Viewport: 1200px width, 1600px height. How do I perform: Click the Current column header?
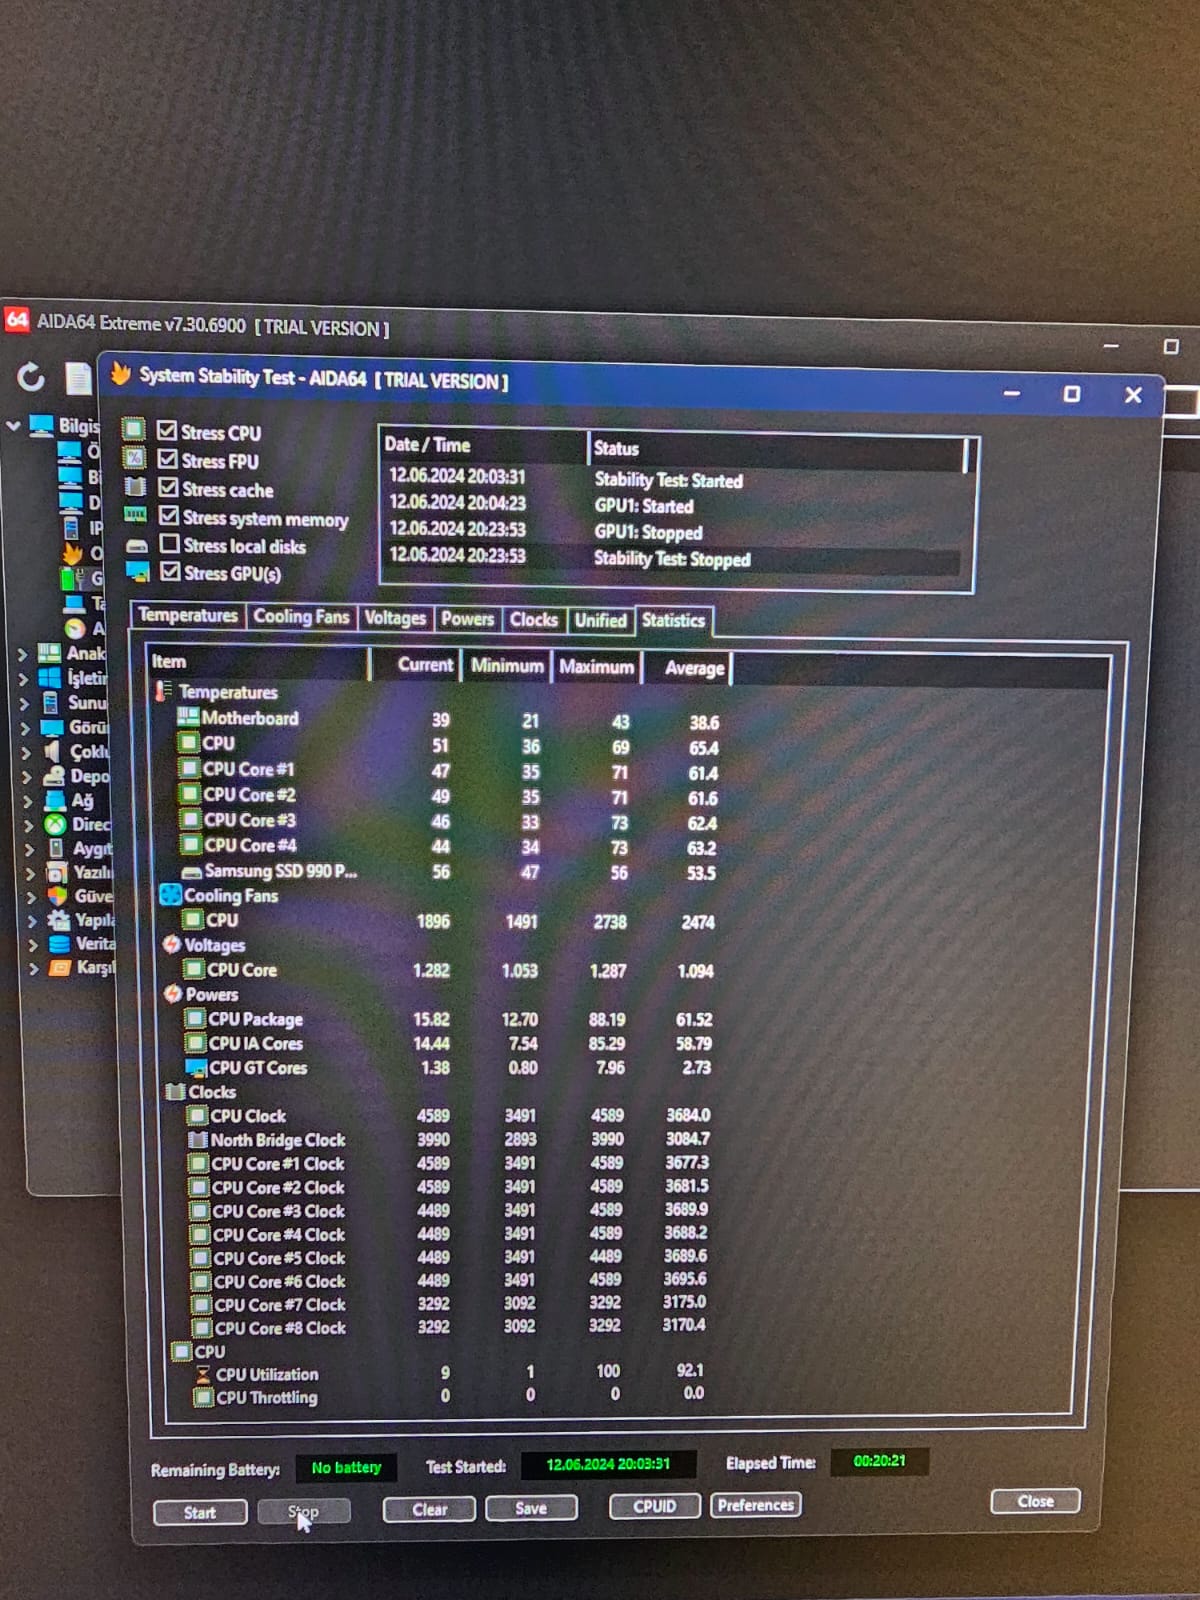click(x=415, y=665)
